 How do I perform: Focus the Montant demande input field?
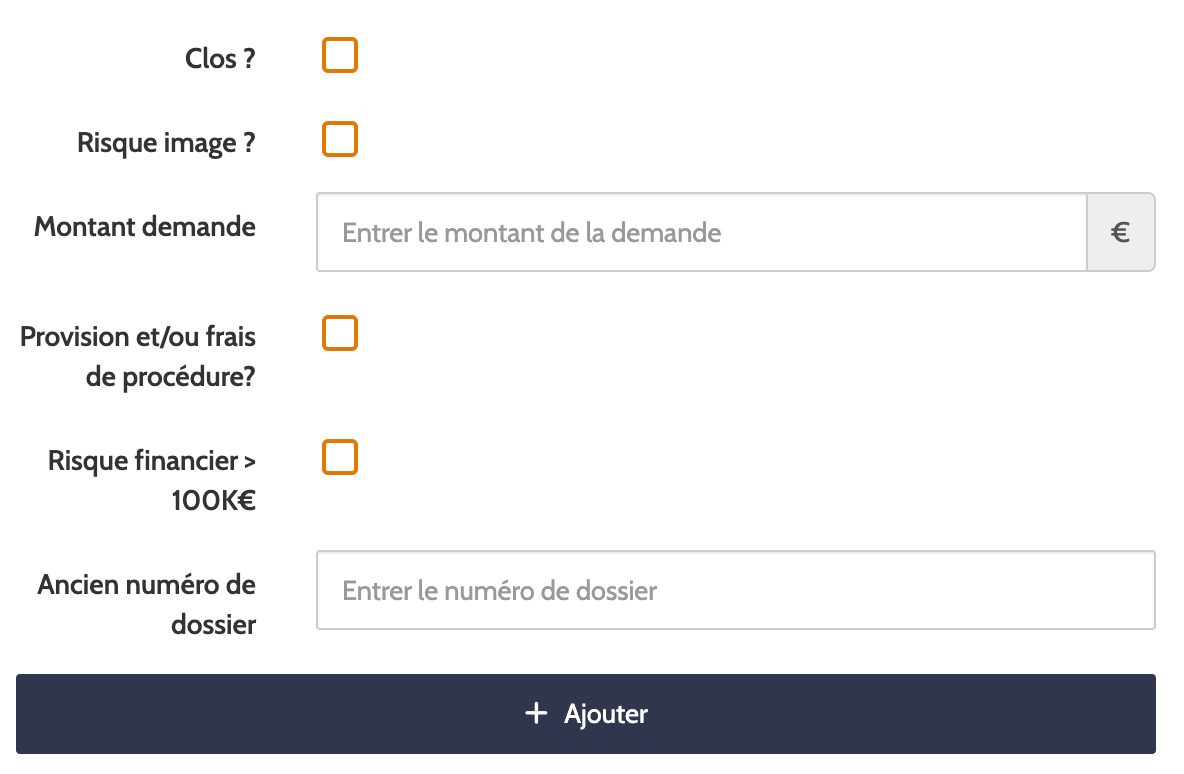tap(701, 233)
